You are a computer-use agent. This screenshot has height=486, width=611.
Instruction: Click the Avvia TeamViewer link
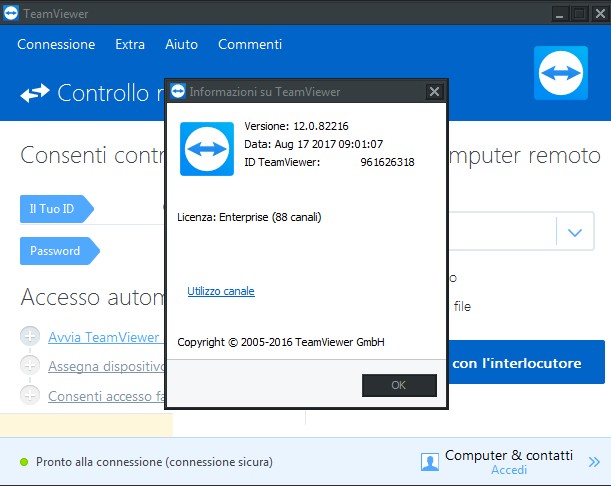[104, 337]
